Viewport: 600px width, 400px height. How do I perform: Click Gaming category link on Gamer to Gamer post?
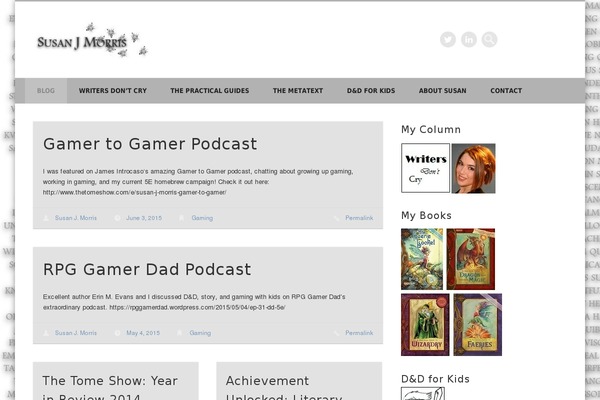click(x=202, y=218)
